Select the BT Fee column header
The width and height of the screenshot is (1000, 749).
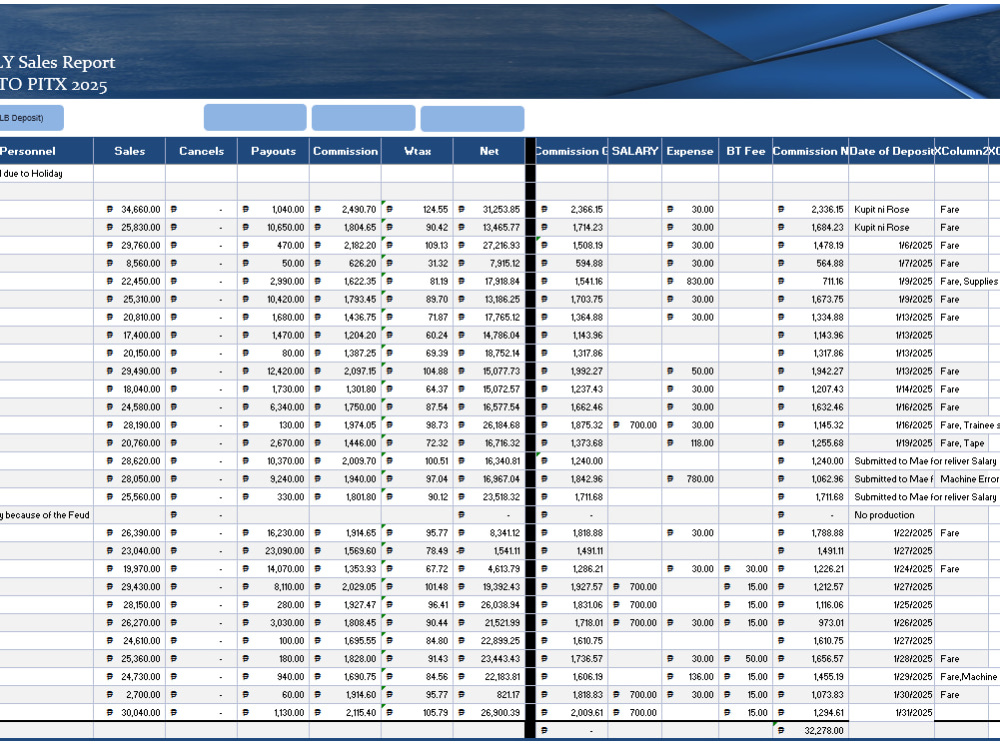click(746, 151)
